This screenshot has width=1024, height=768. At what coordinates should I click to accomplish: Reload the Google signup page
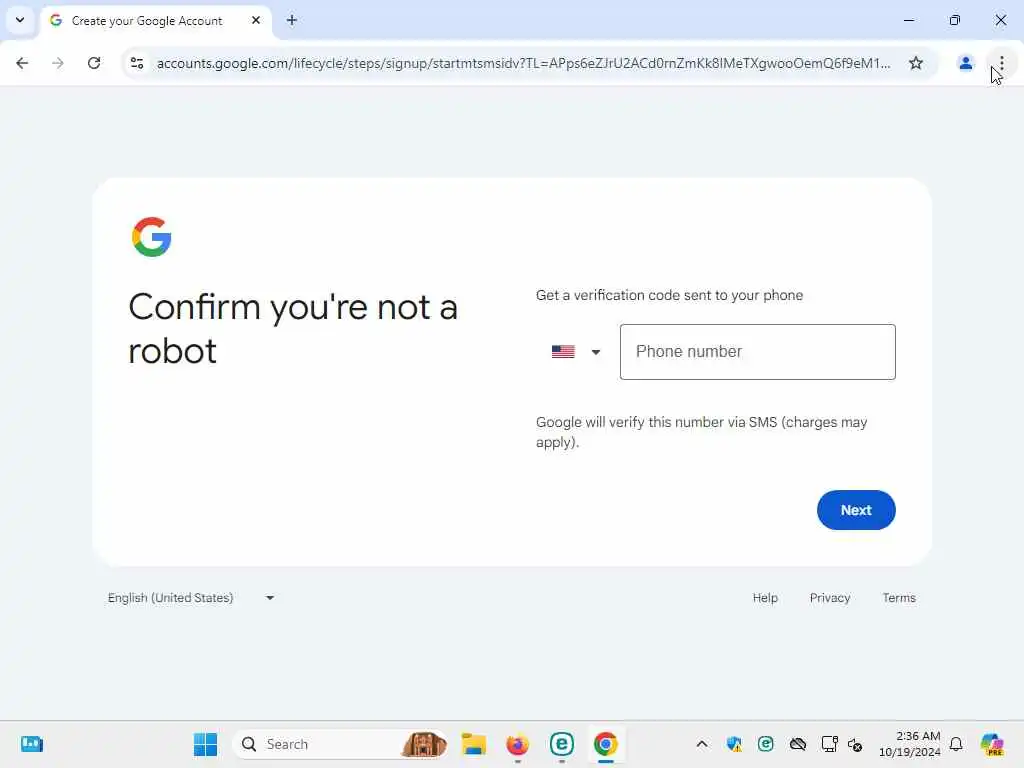coord(94,63)
